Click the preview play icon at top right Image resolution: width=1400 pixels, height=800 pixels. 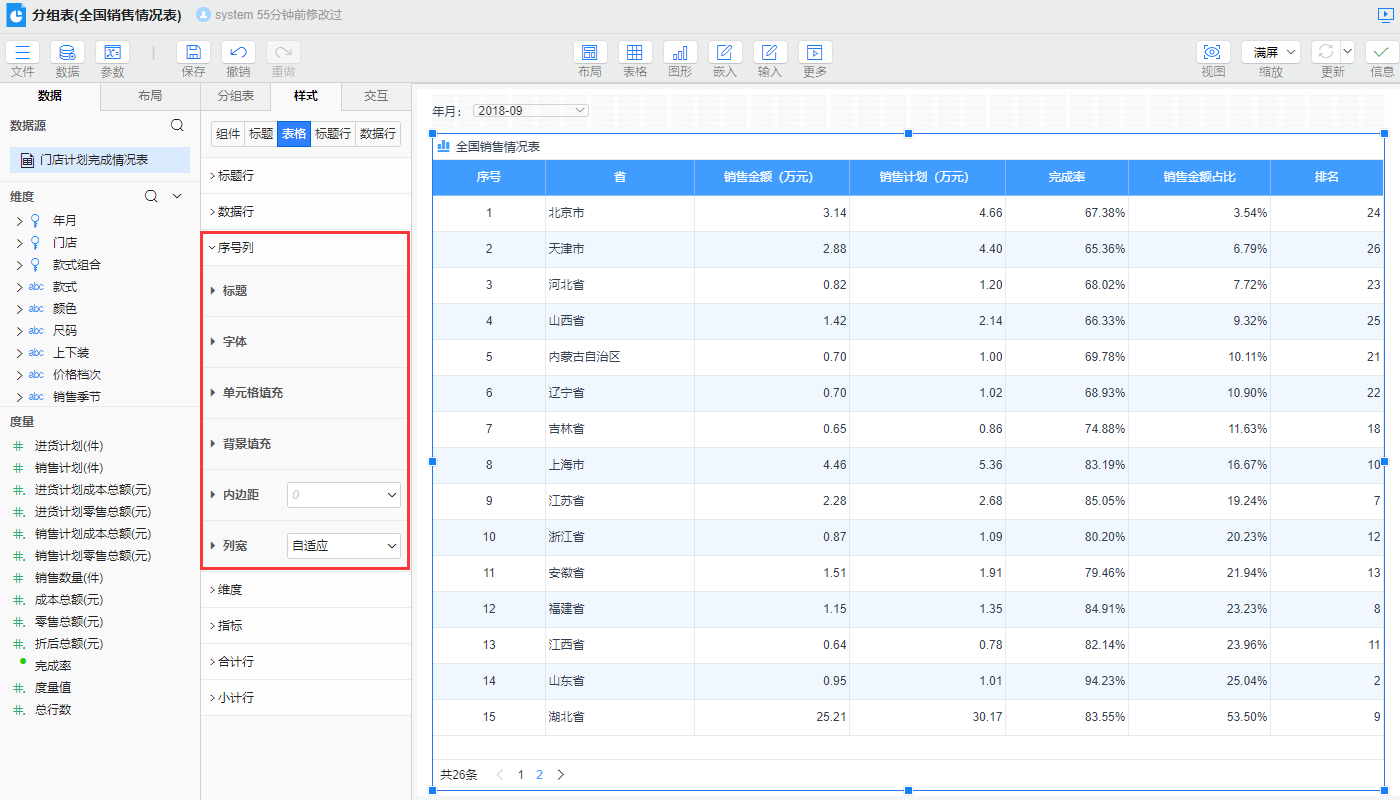coord(1384,15)
